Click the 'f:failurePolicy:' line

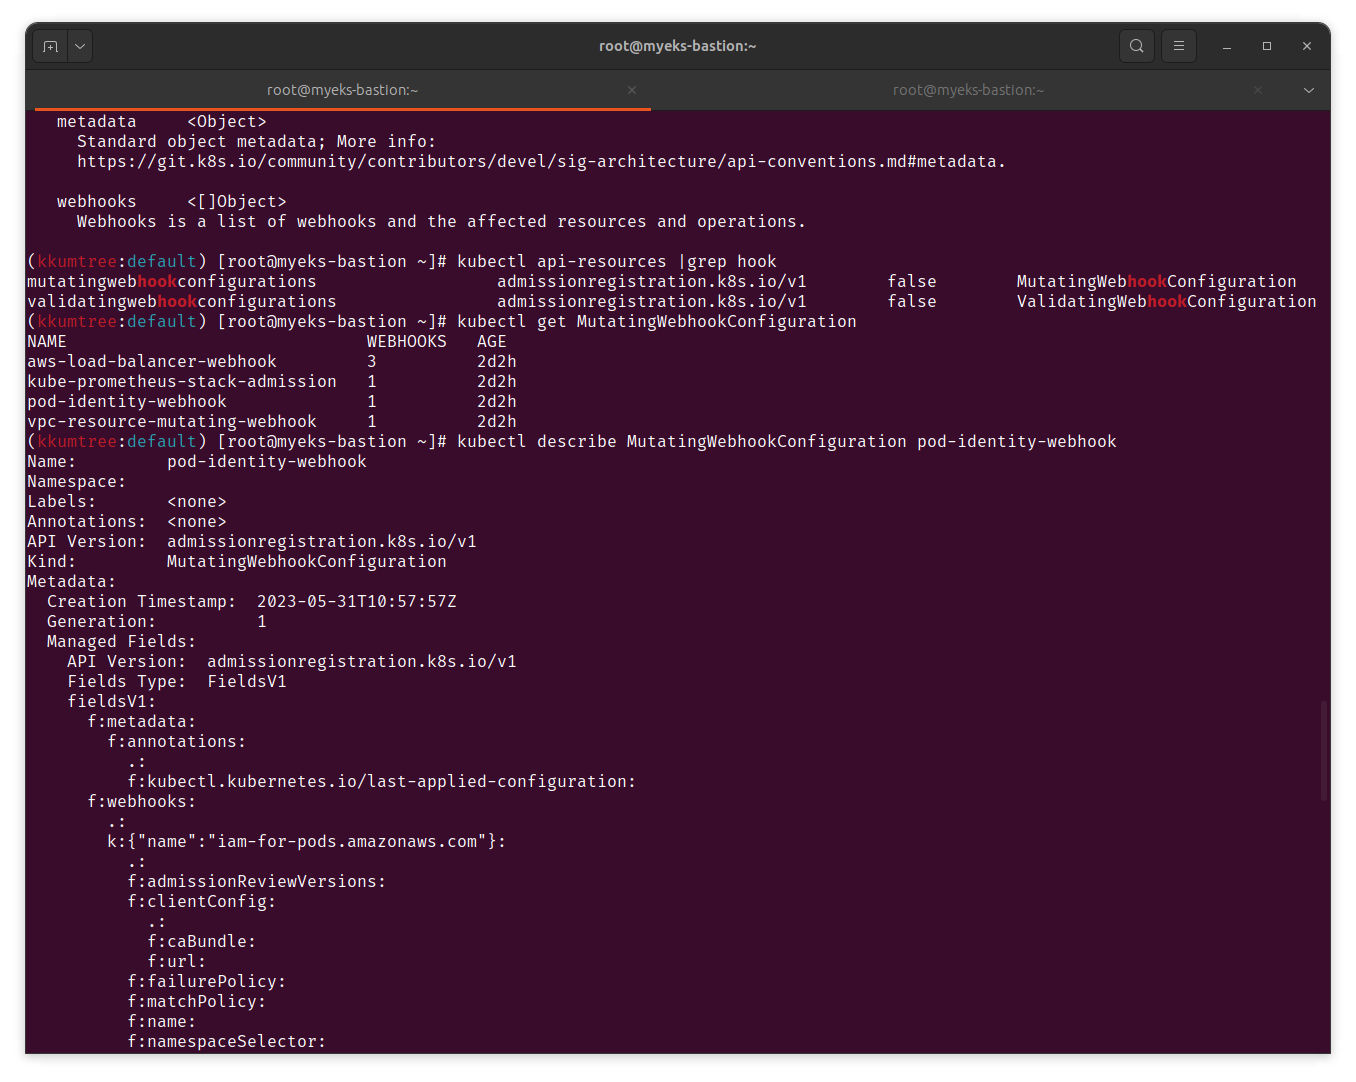(207, 982)
